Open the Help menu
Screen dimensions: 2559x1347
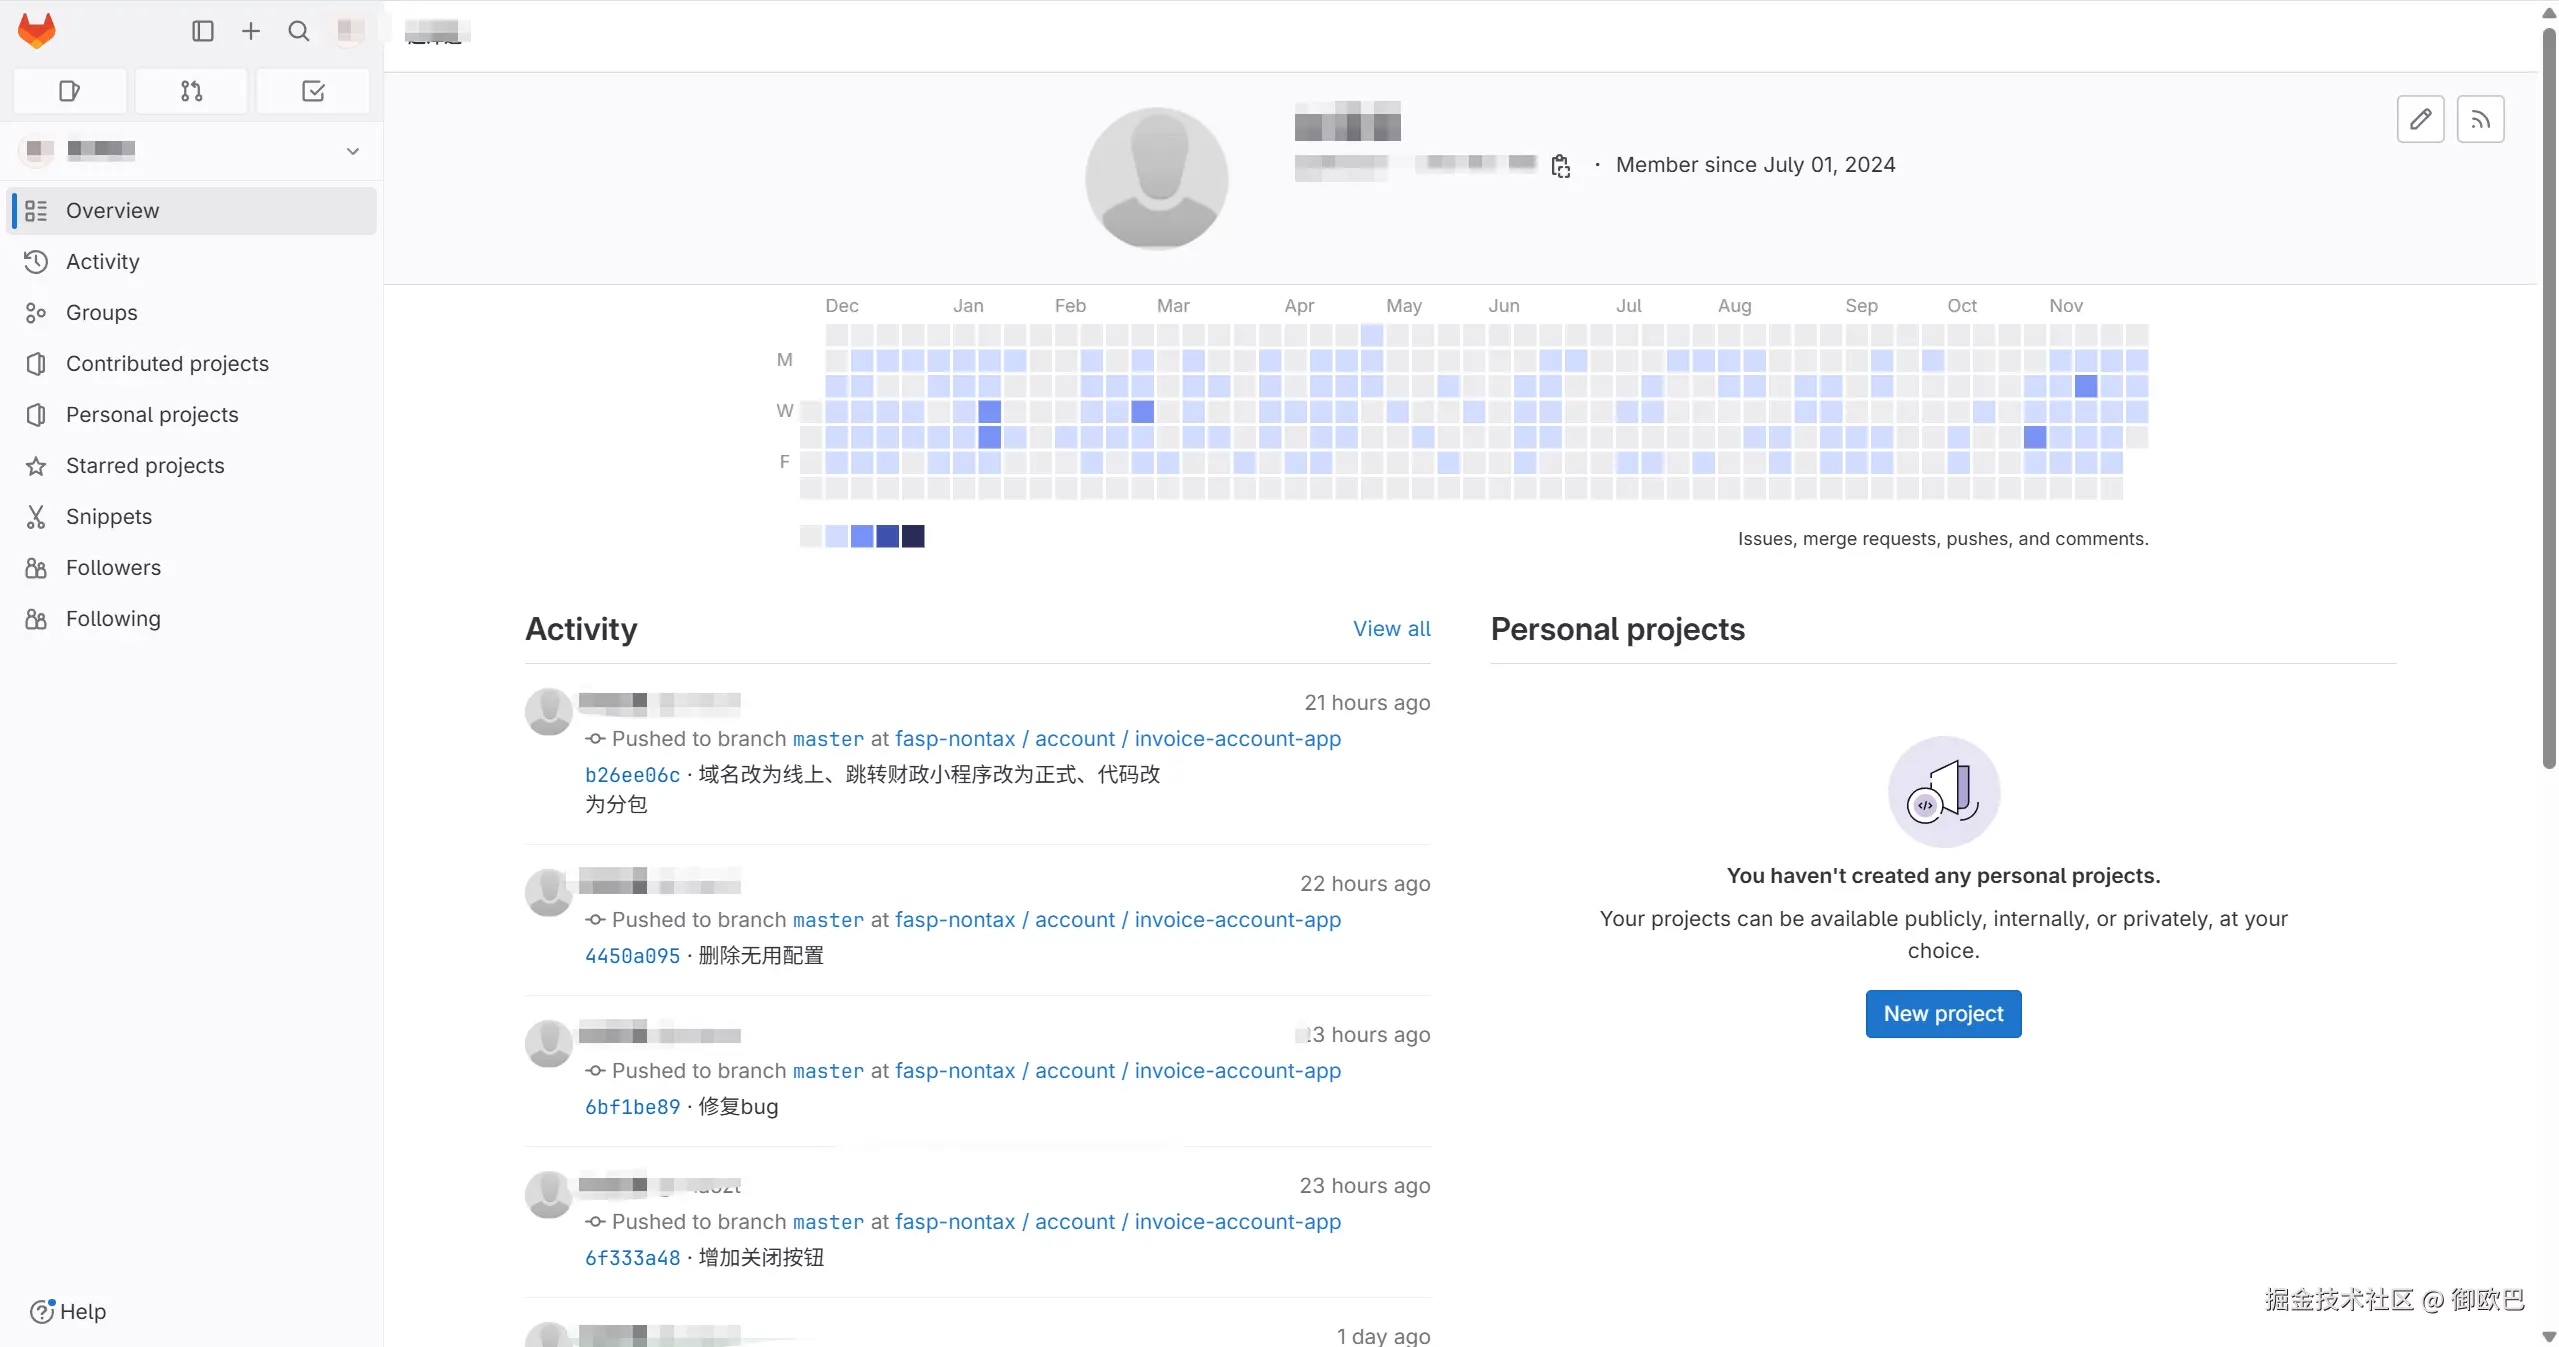coord(68,1311)
